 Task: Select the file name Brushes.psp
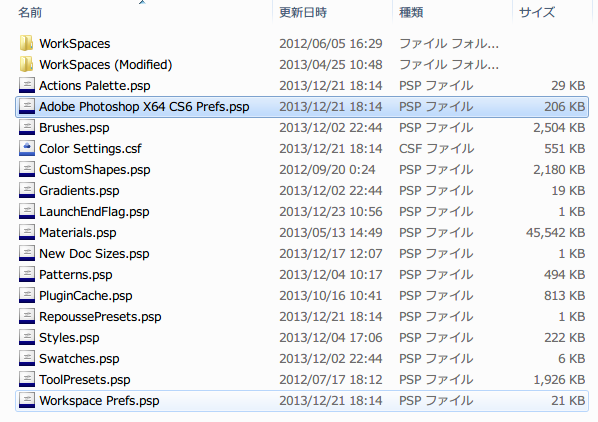coord(74,128)
